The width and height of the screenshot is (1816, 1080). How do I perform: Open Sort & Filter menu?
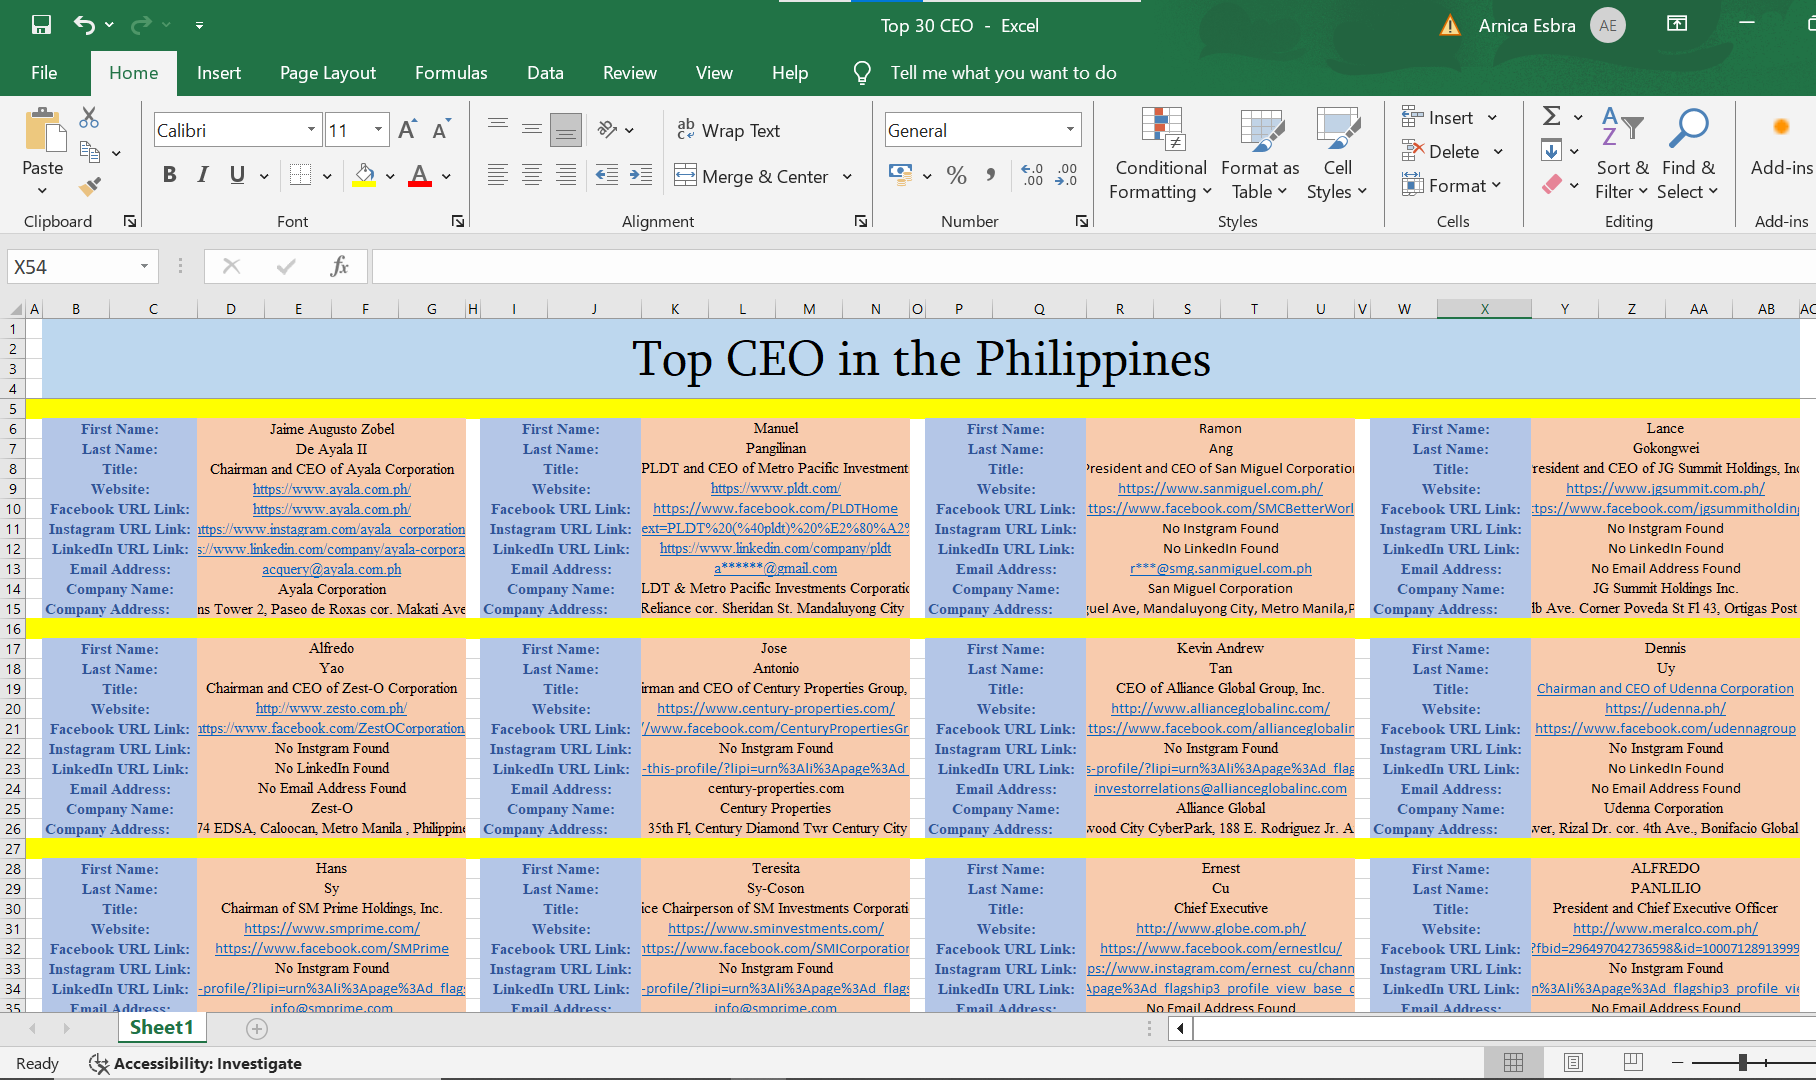click(1621, 154)
